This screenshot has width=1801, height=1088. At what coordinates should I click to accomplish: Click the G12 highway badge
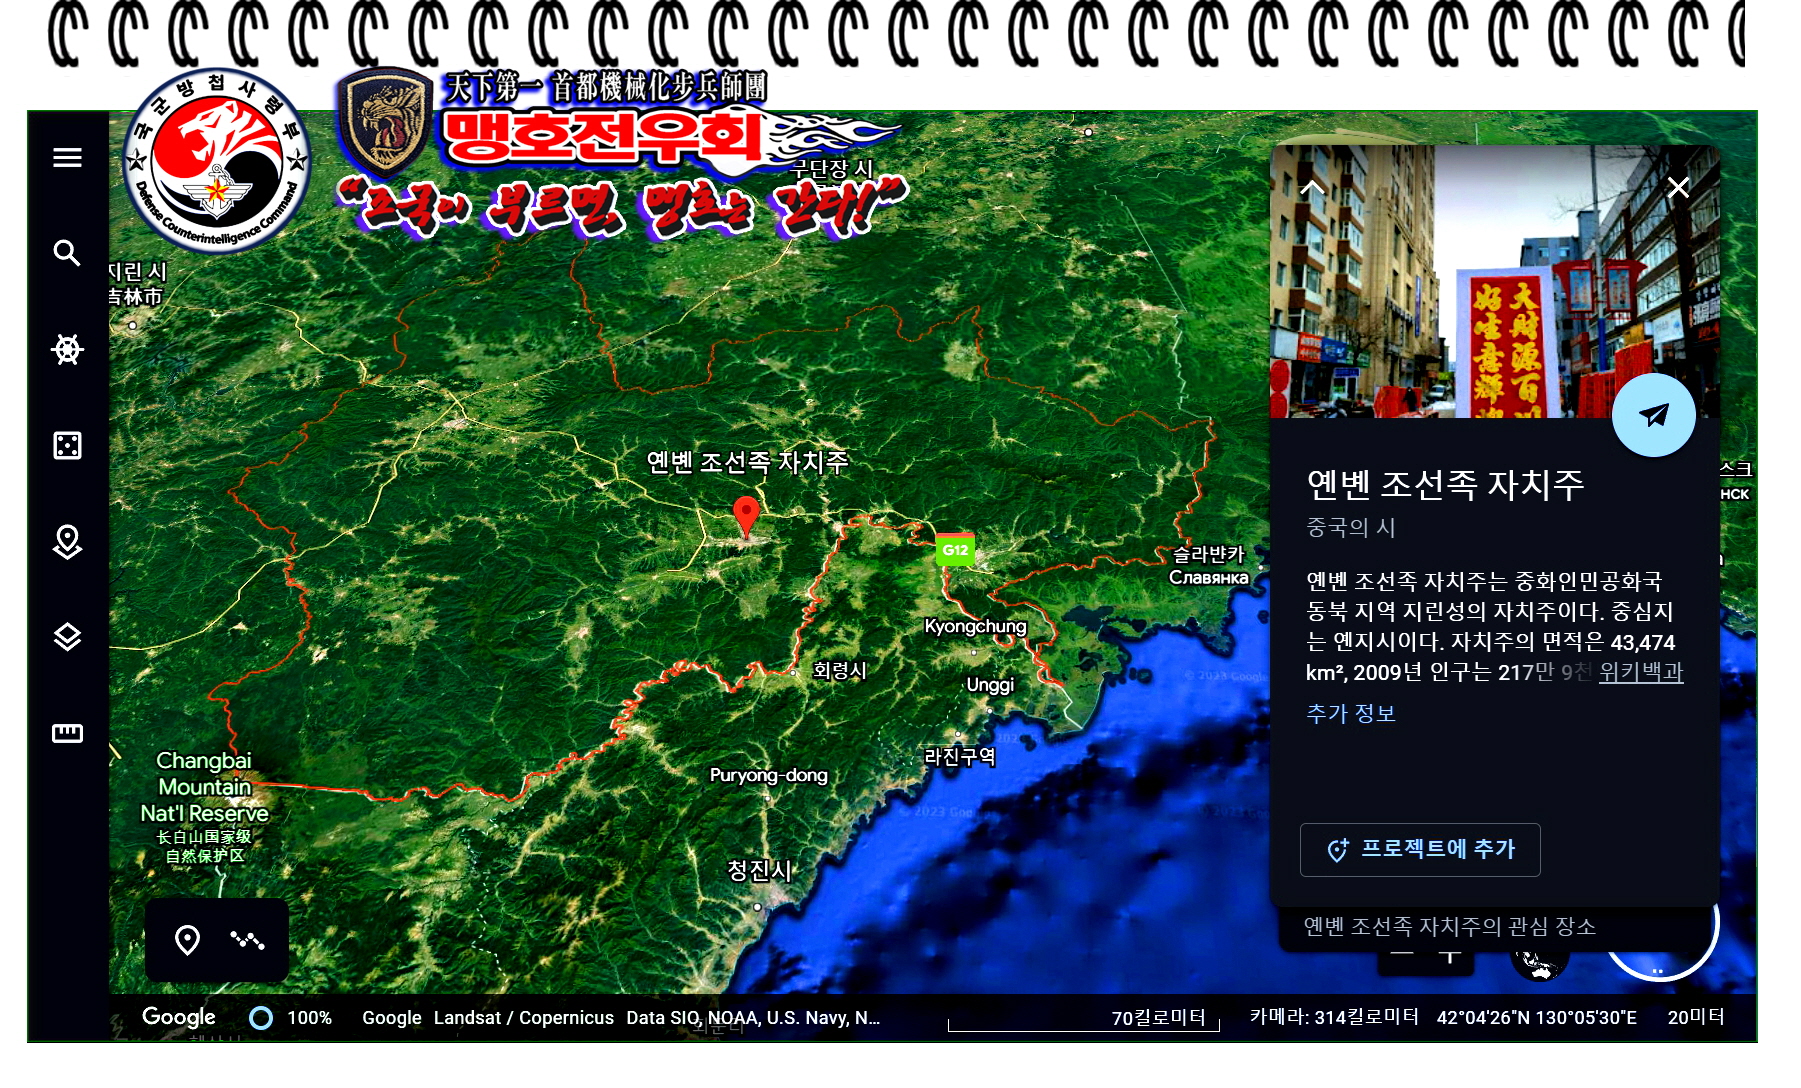[955, 549]
